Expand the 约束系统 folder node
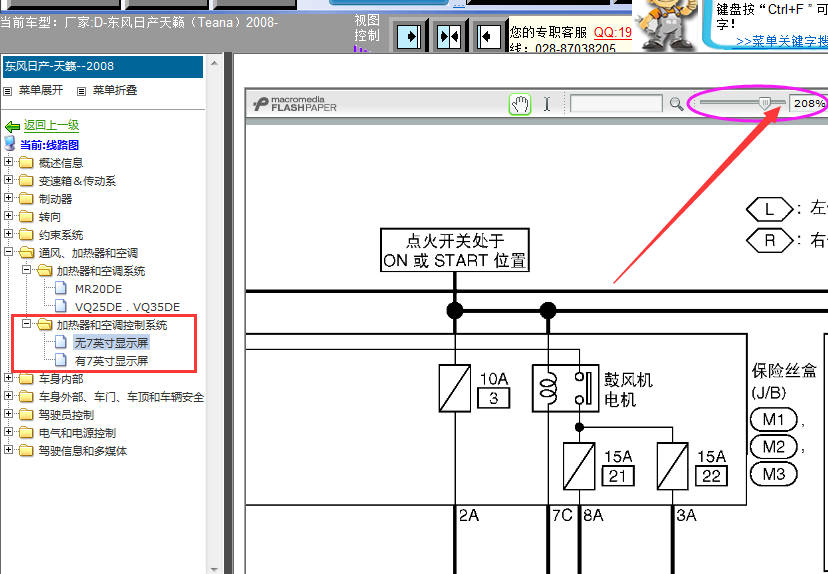This screenshot has width=828, height=574. pyautogui.click(x=8, y=233)
